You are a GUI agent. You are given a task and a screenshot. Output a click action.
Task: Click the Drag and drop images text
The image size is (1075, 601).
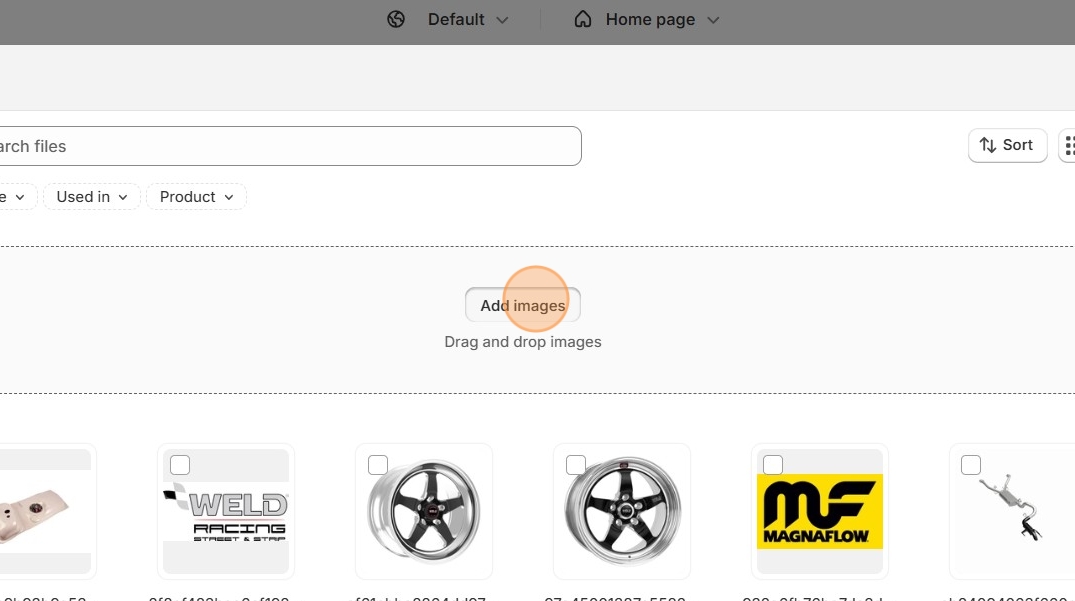[x=522, y=342]
